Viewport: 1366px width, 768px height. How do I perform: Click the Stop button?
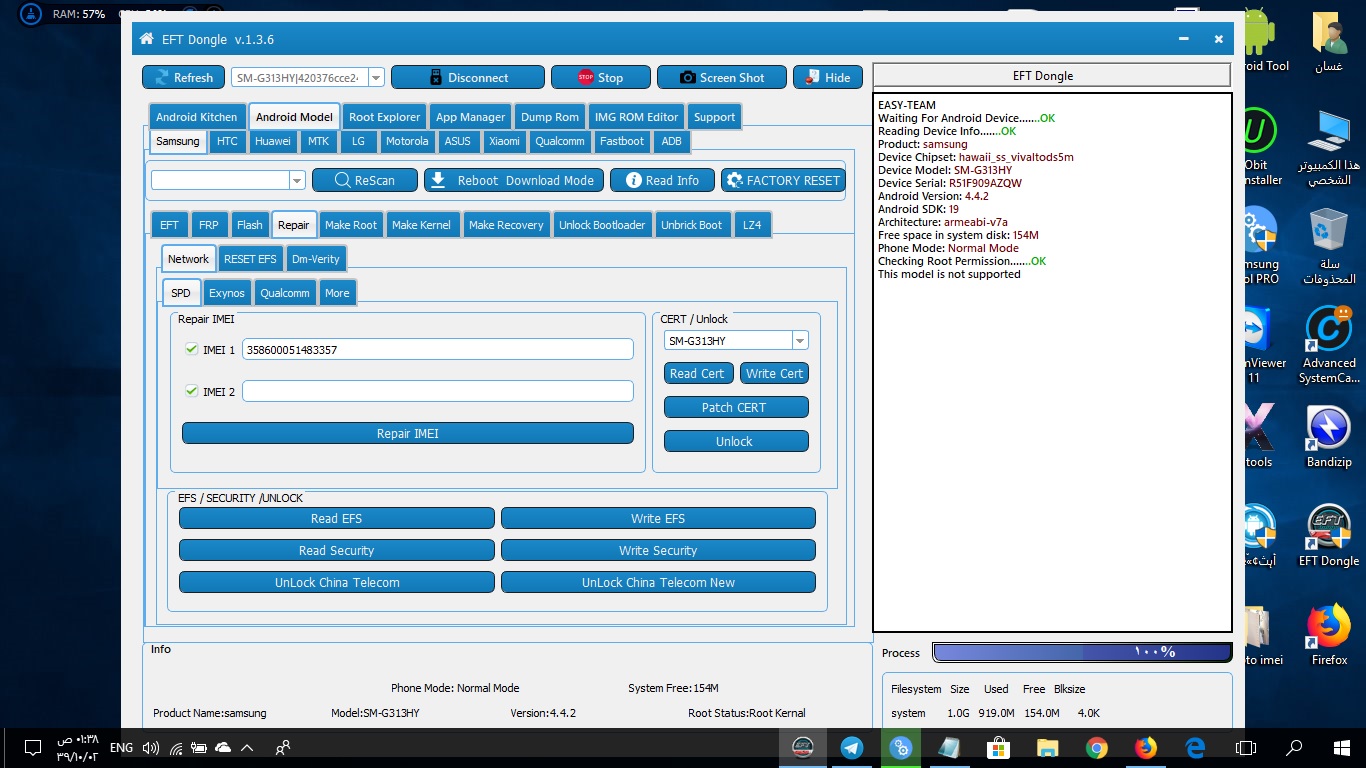pos(601,77)
